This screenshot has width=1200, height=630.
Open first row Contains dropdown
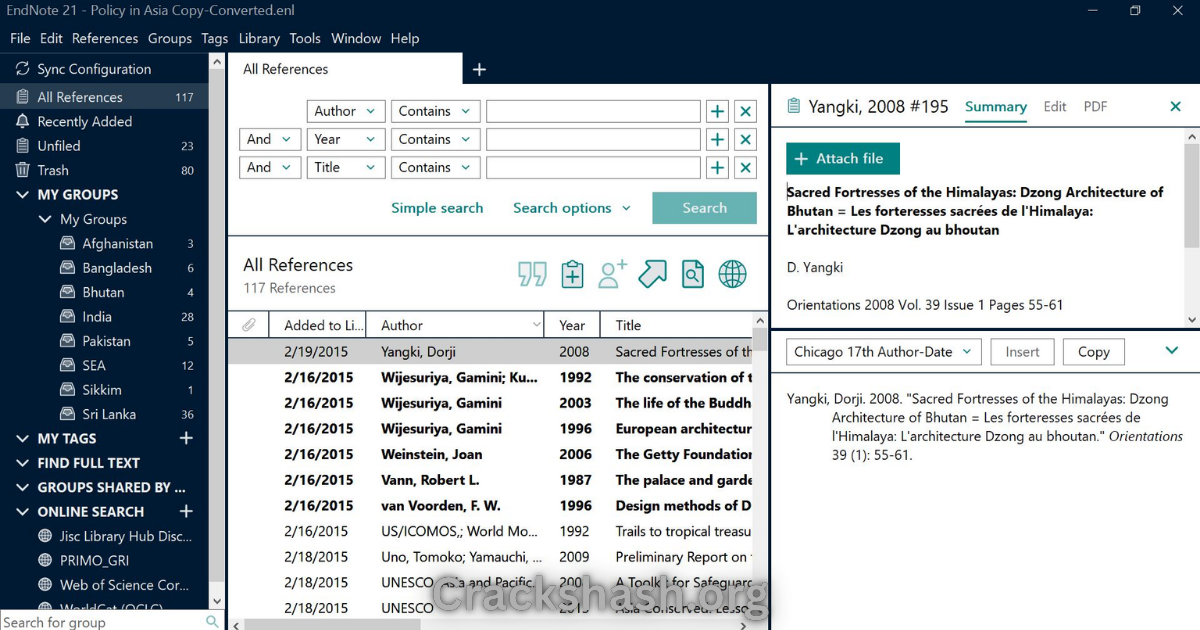click(435, 111)
